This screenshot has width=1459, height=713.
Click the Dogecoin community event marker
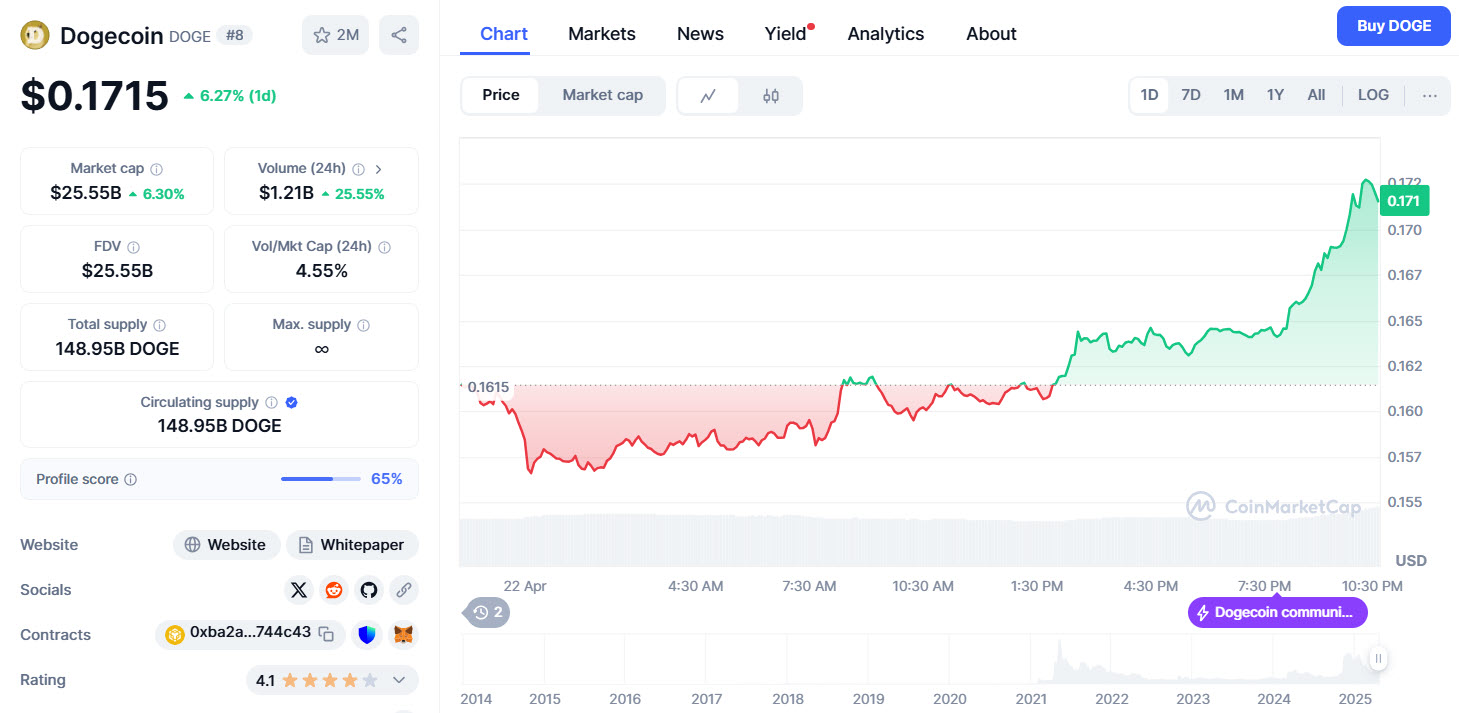1277,612
